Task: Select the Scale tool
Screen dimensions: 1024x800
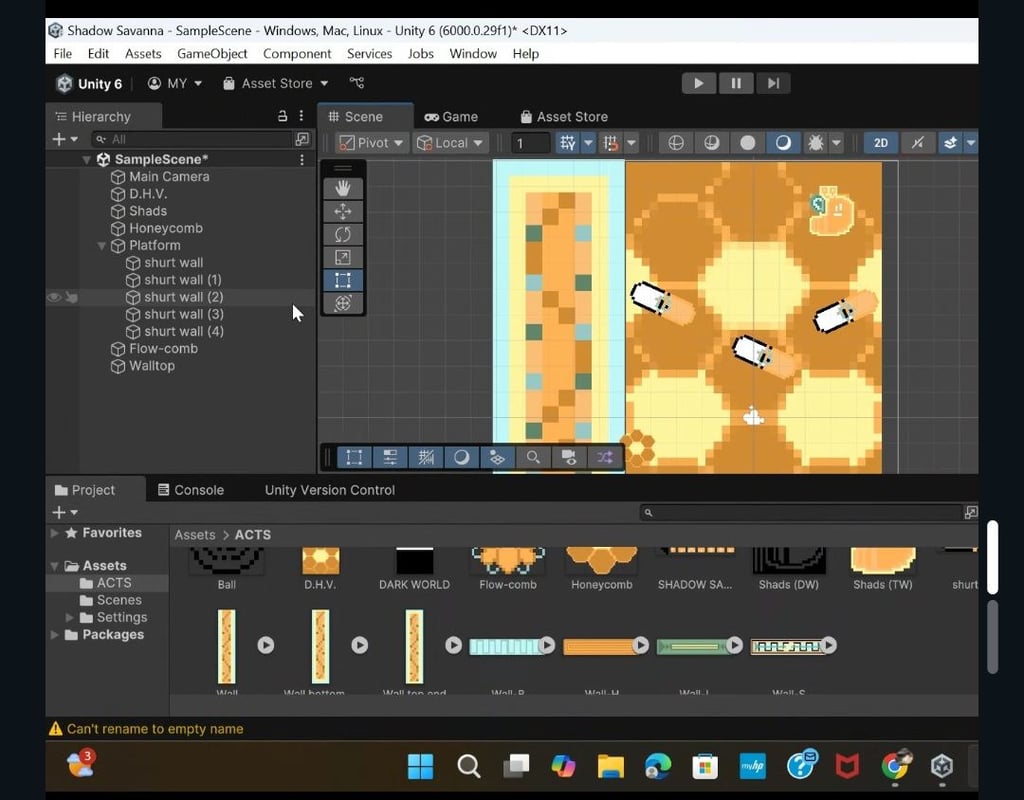Action: [343, 257]
